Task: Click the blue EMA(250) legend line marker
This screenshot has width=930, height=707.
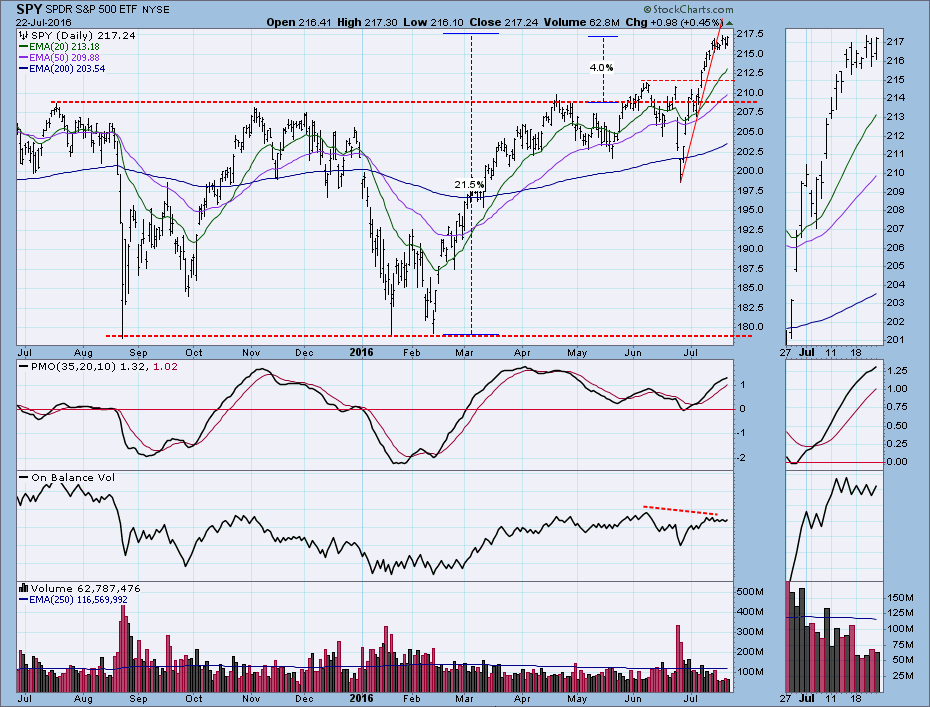Action: point(24,600)
